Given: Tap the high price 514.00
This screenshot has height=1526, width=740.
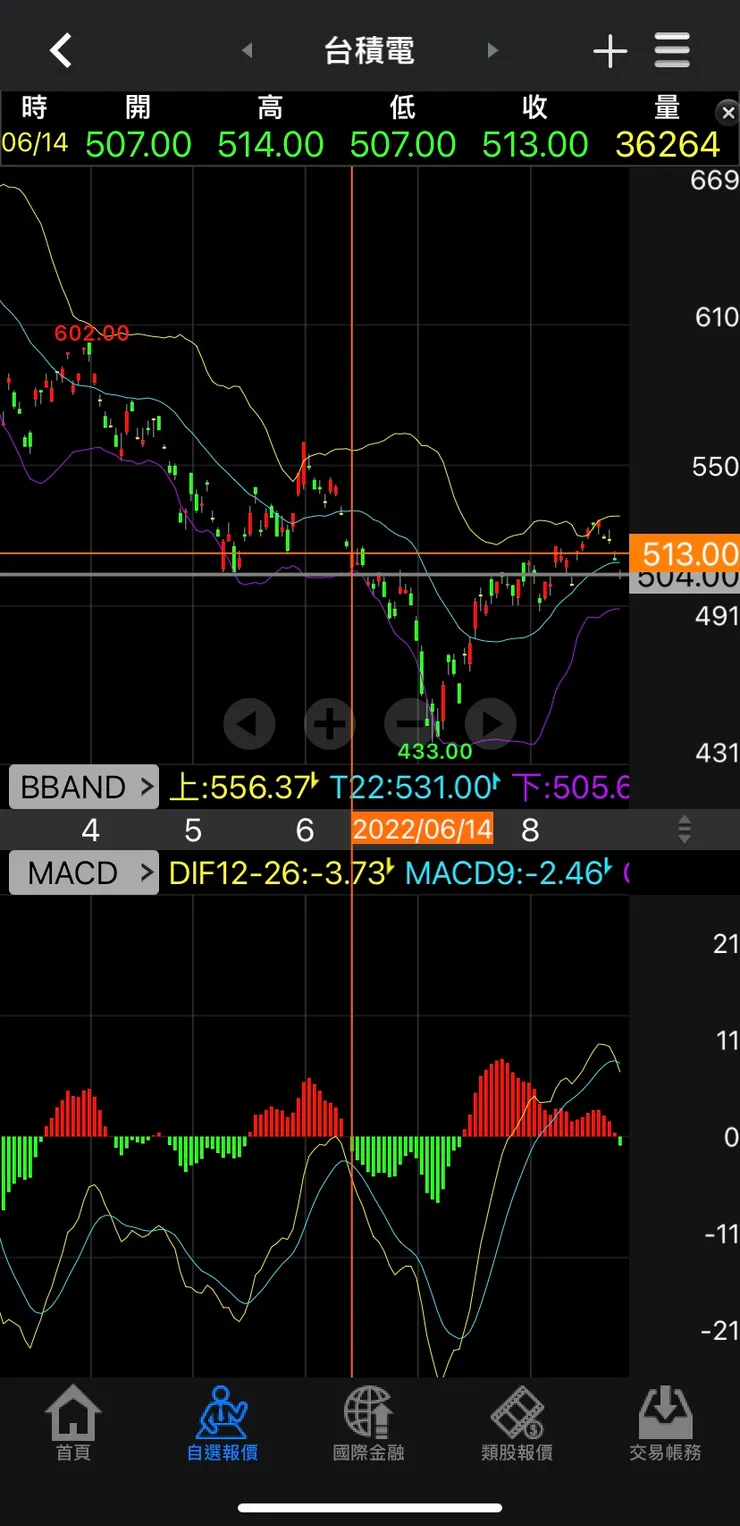Looking at the screenshot, I should coord(271,145).
